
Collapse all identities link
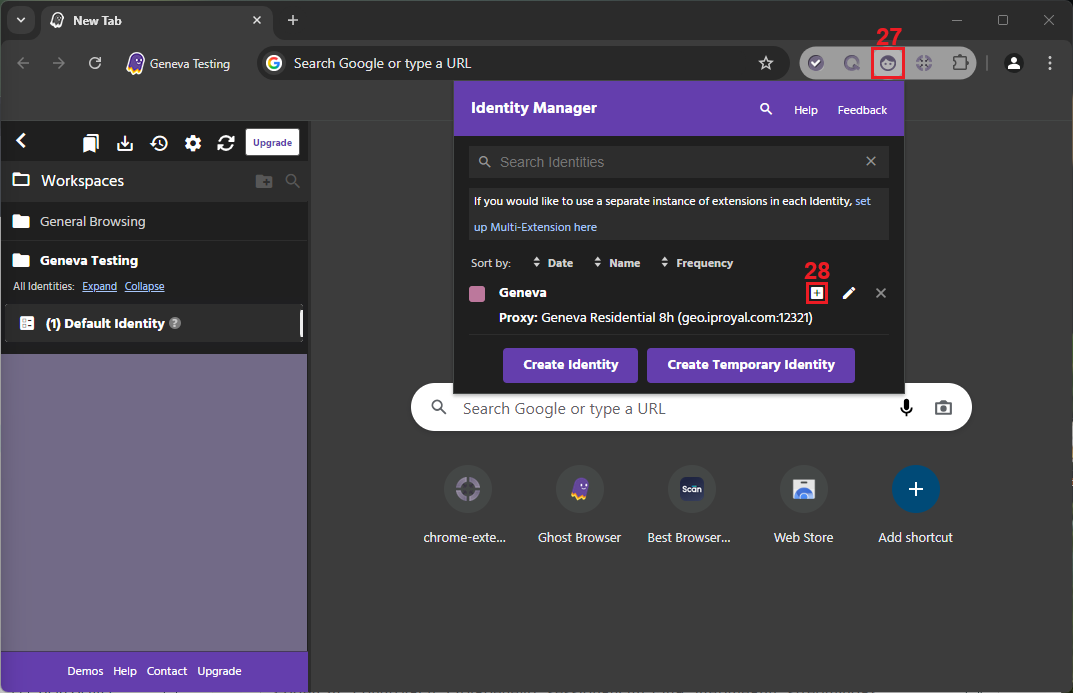(x=144, y=286)
